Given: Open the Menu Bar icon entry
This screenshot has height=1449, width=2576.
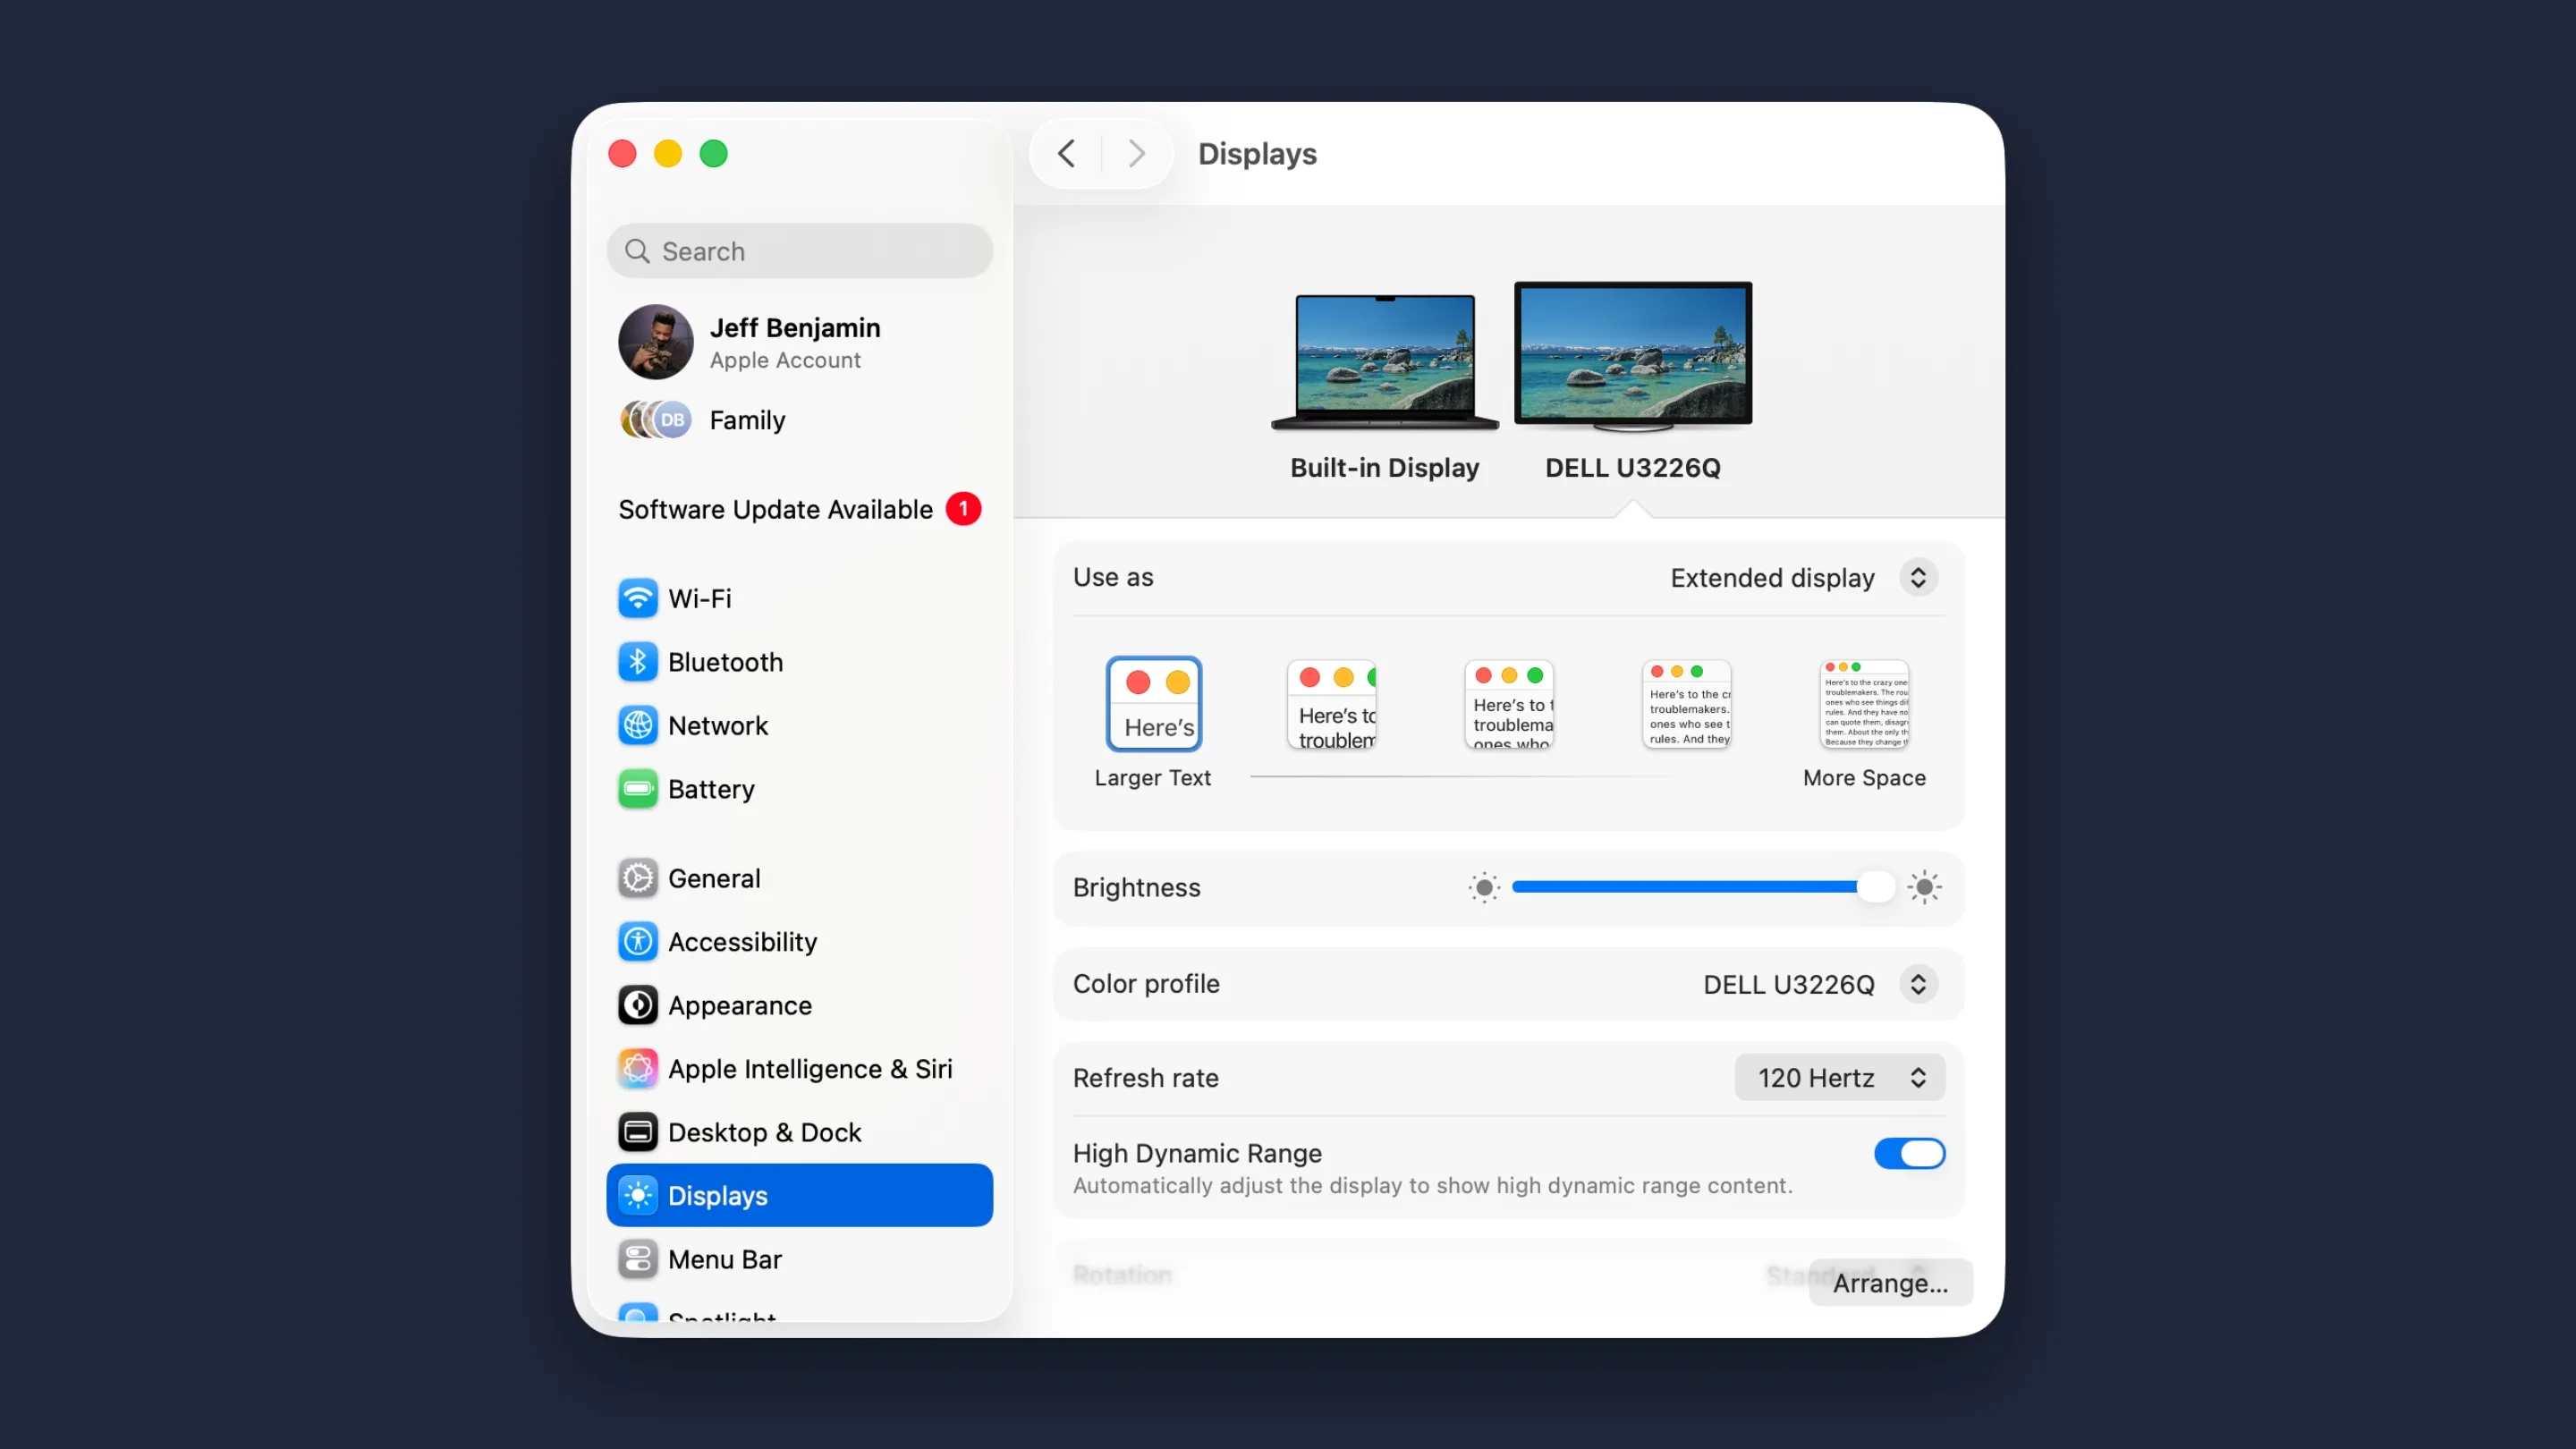Looking at the screenshot, I should pos(638,1259).
